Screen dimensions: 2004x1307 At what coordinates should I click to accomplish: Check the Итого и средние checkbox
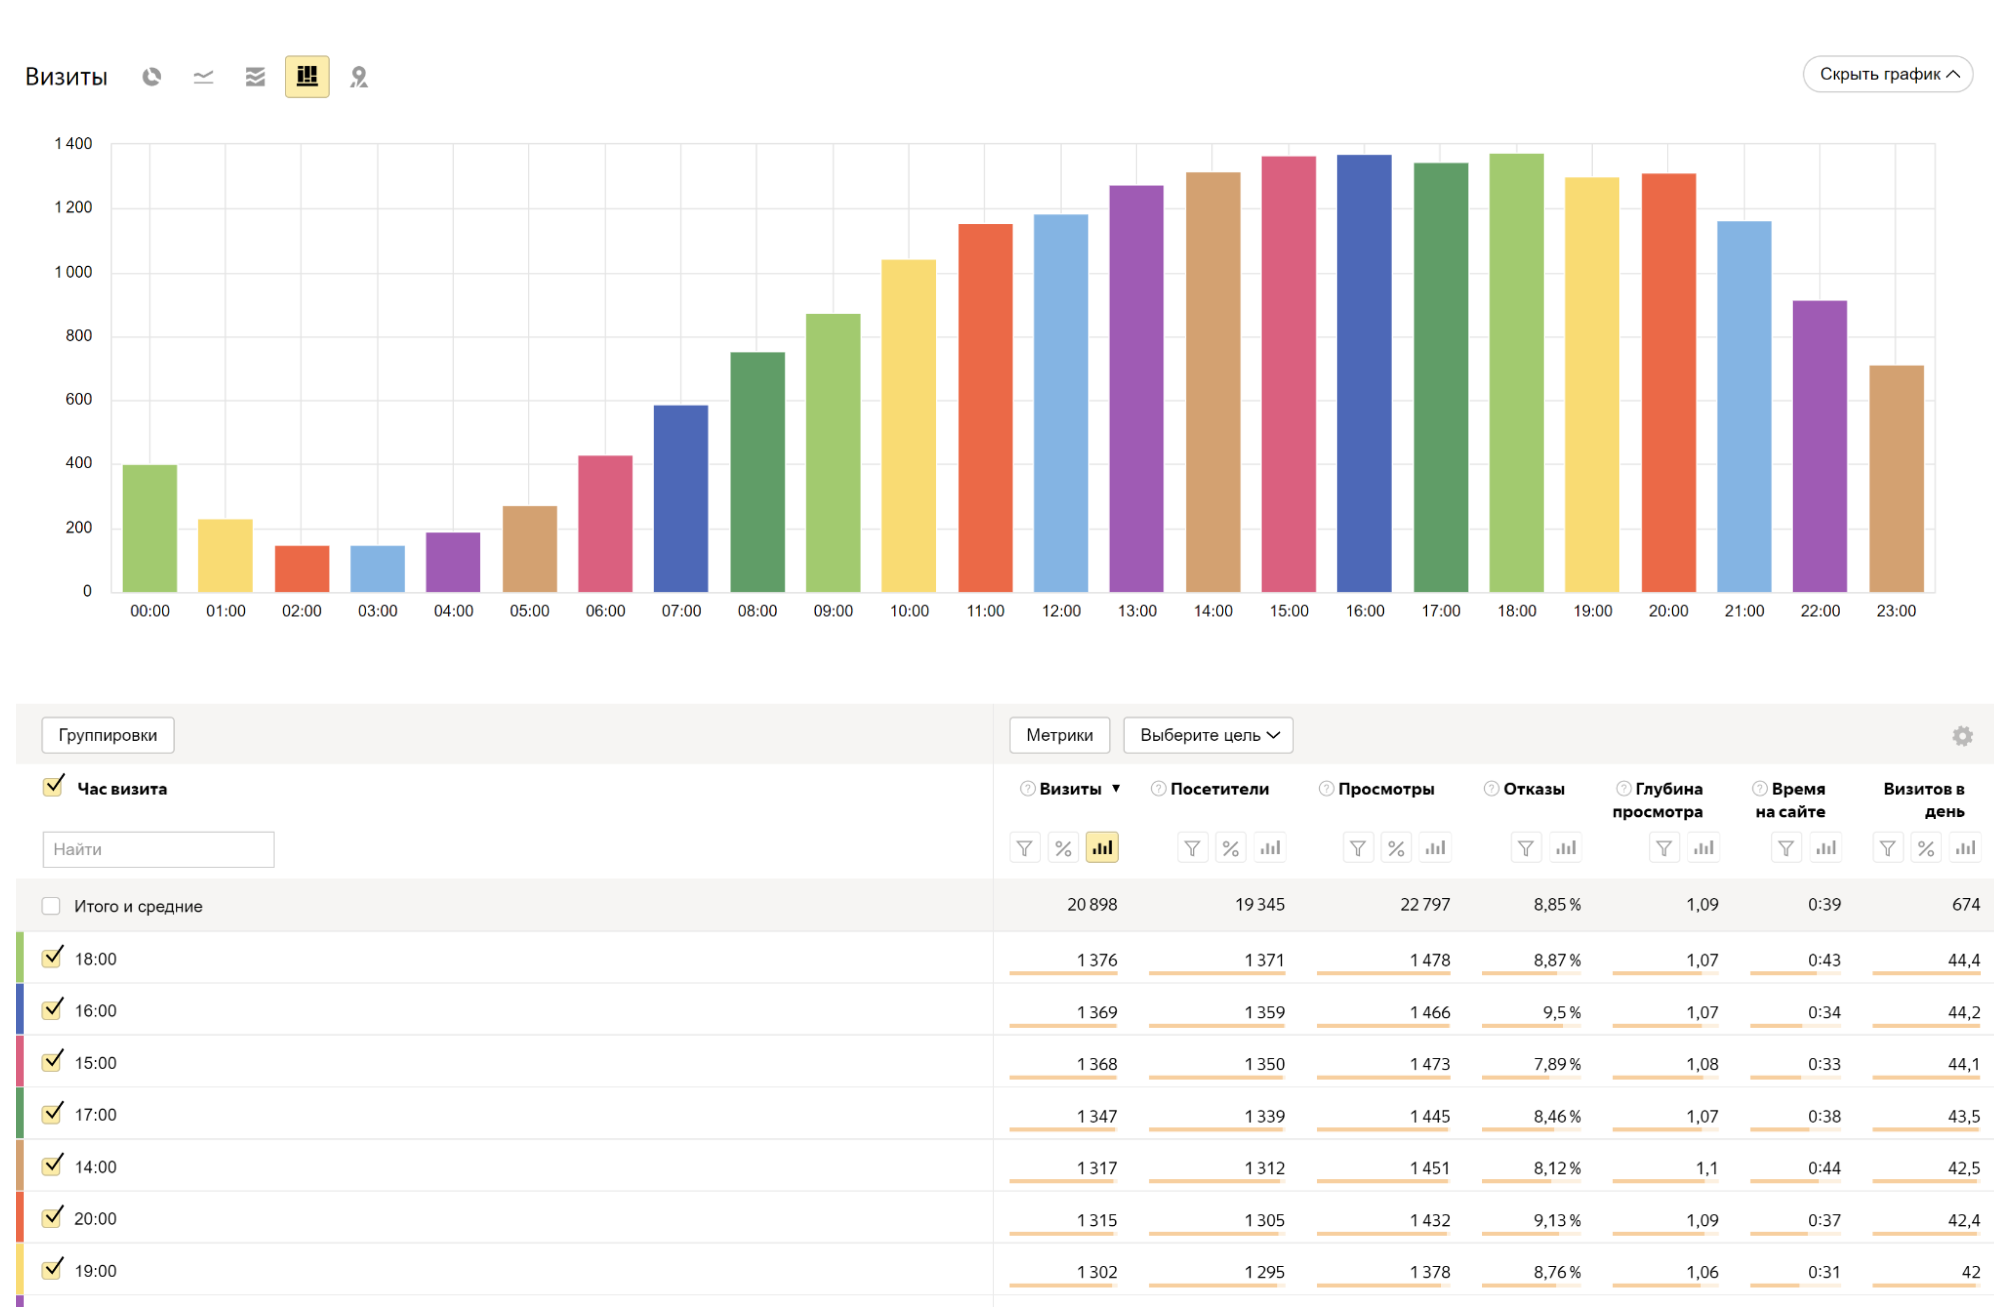pyautogui.click(x=51, y=906)
